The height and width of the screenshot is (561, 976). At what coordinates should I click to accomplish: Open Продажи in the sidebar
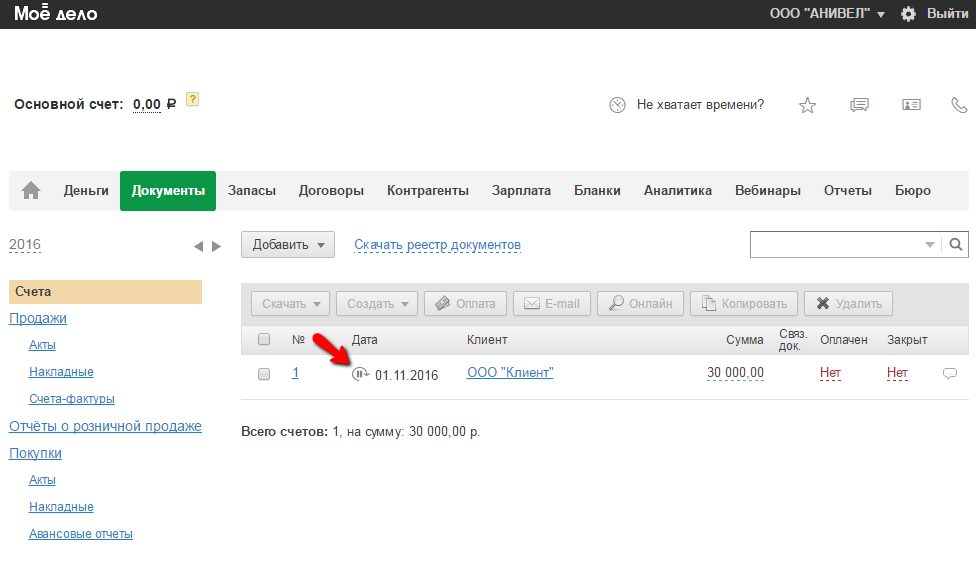pyautogui.click(x=38, y=318)
